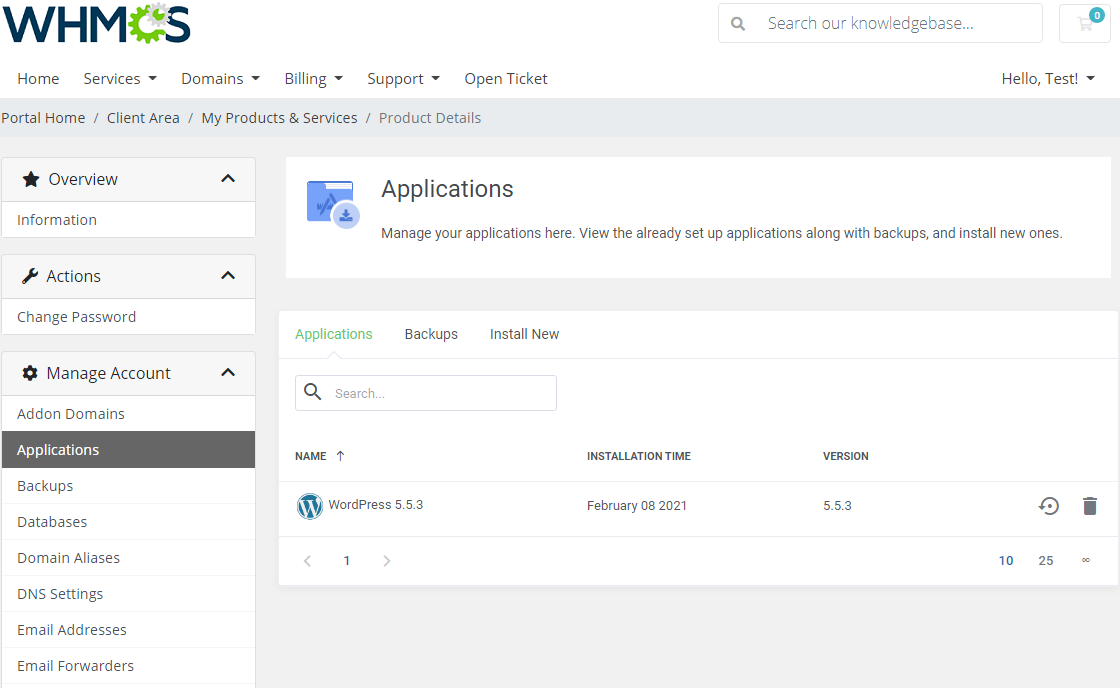Screen dimensions: 1120x688
Task: Show 25 entries per page
Action: tap(1046, 561)
